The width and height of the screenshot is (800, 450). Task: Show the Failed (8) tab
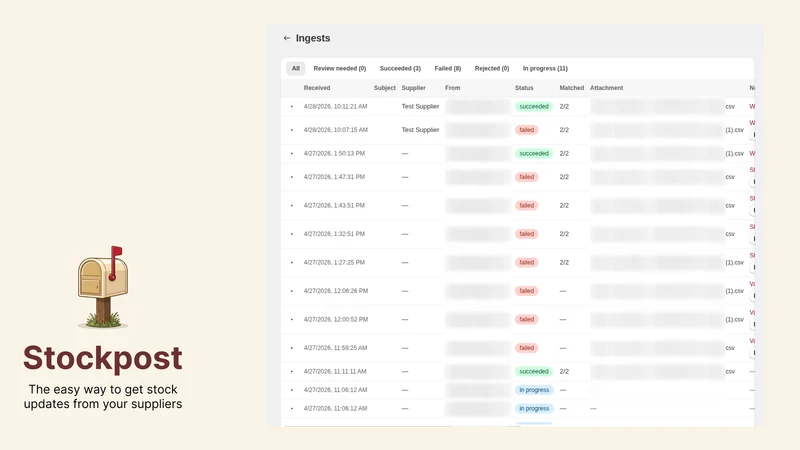click(x=447, y=68)
